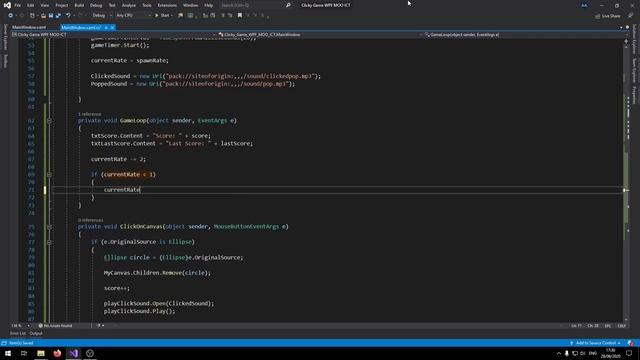
Task: Show hidden system tray icons
Action: pyautogui.click(x=559, y=353)
